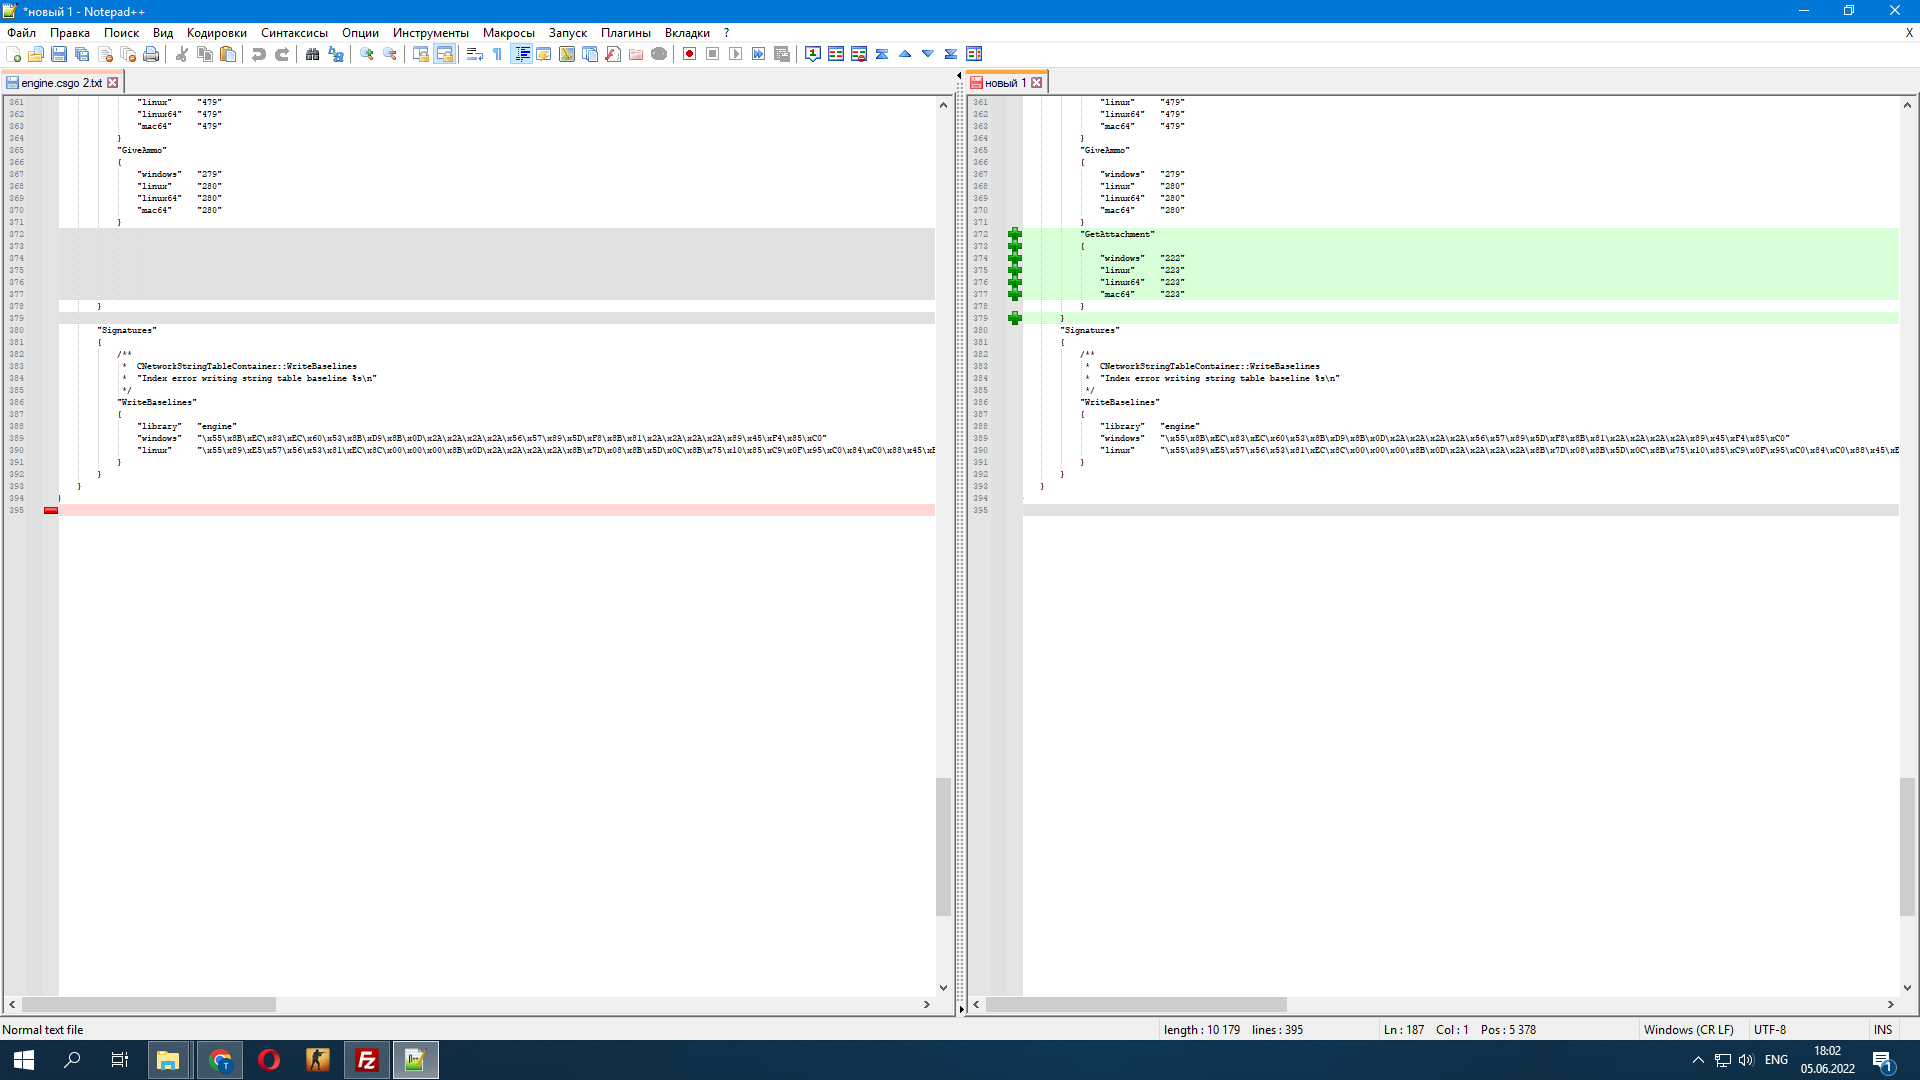Click the Save All toolbar button

pyautogui.click(x=82, y=54)
